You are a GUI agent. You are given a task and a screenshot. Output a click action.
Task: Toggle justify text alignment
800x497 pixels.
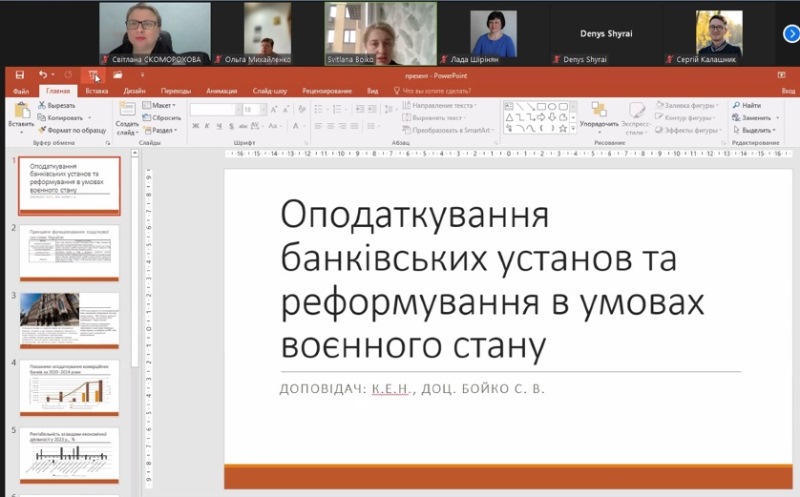(354, 126)
